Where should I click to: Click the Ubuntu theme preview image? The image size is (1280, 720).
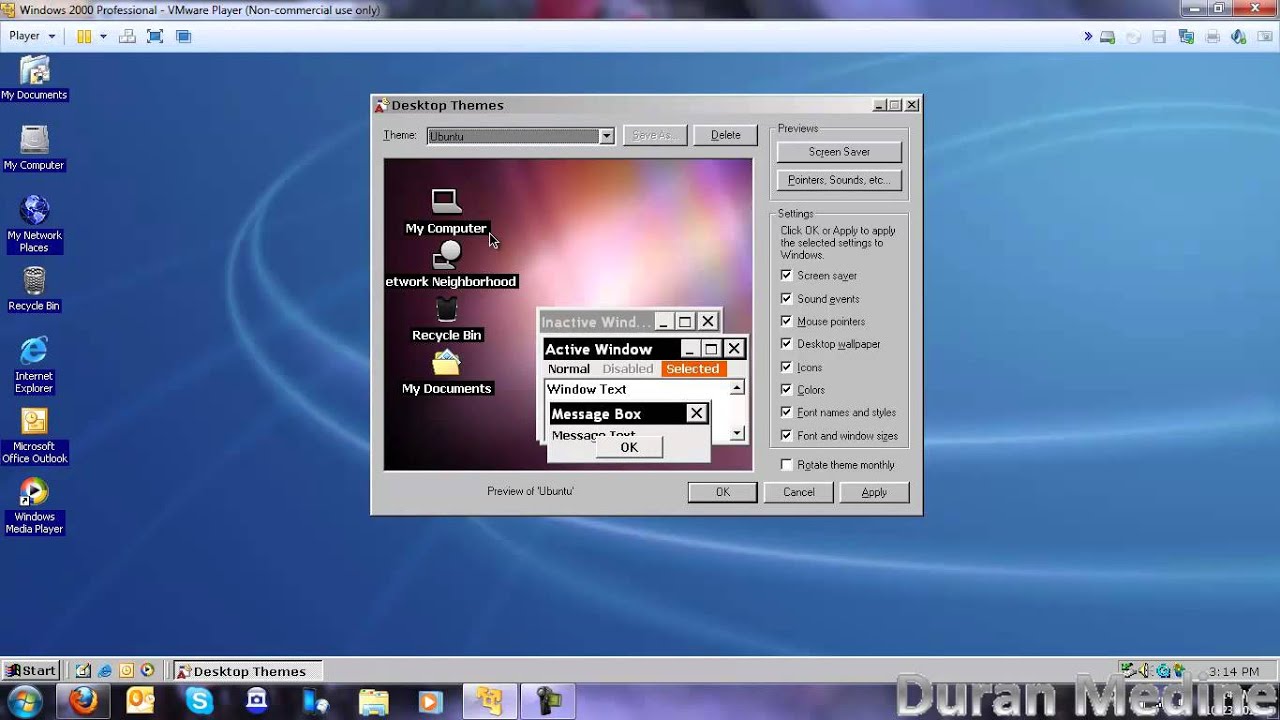tap(568, 314)
